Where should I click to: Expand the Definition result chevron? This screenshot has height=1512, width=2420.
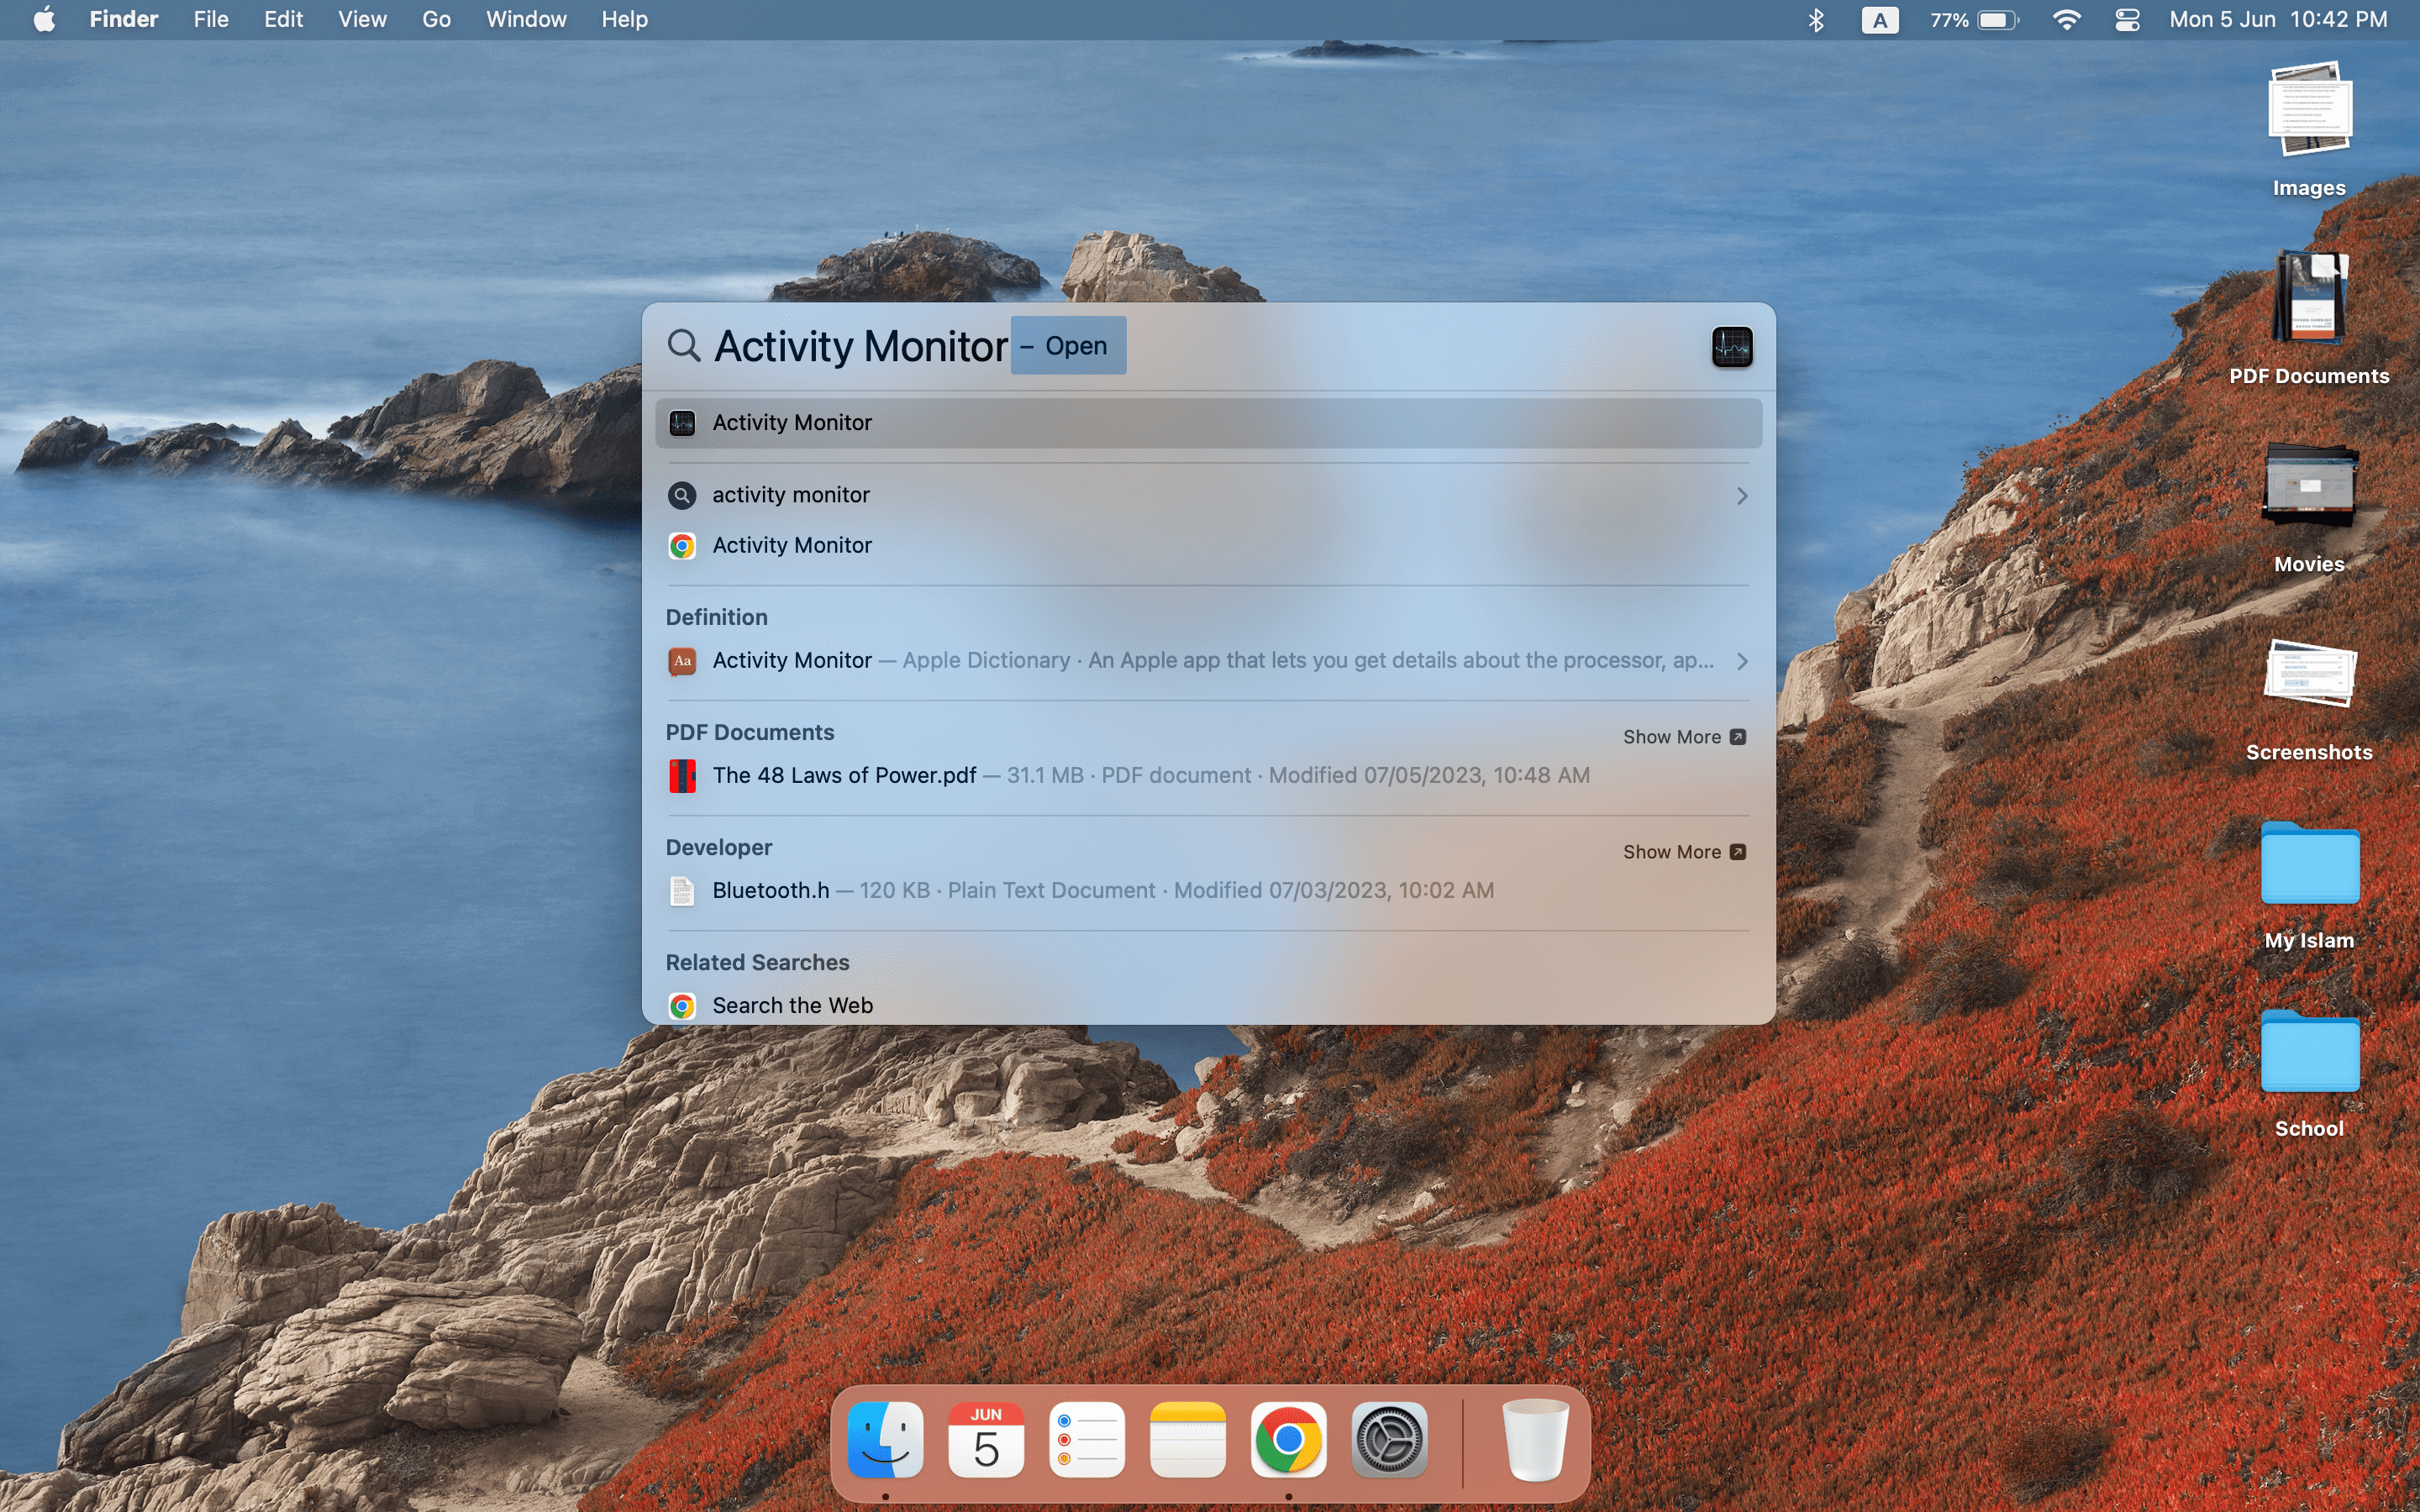coord(1742,661)
